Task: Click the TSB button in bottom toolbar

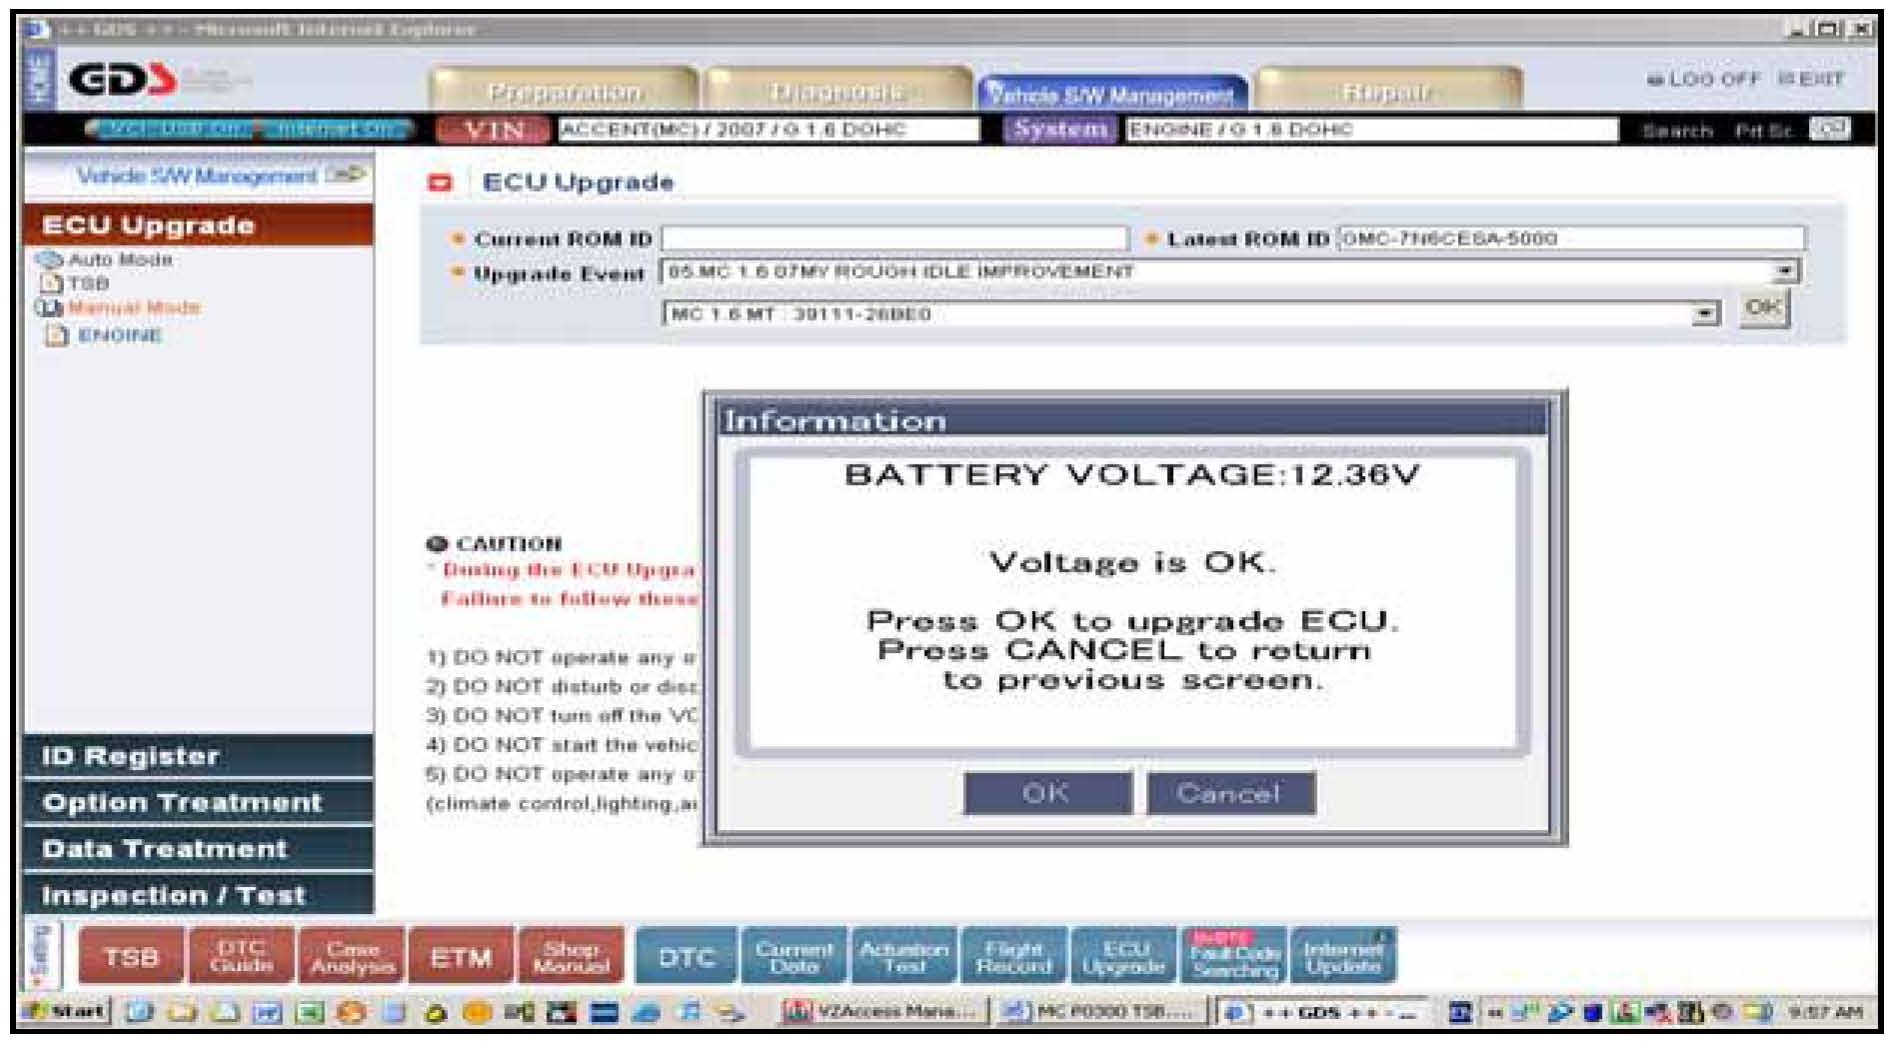Action: click(x=131, y=957)
